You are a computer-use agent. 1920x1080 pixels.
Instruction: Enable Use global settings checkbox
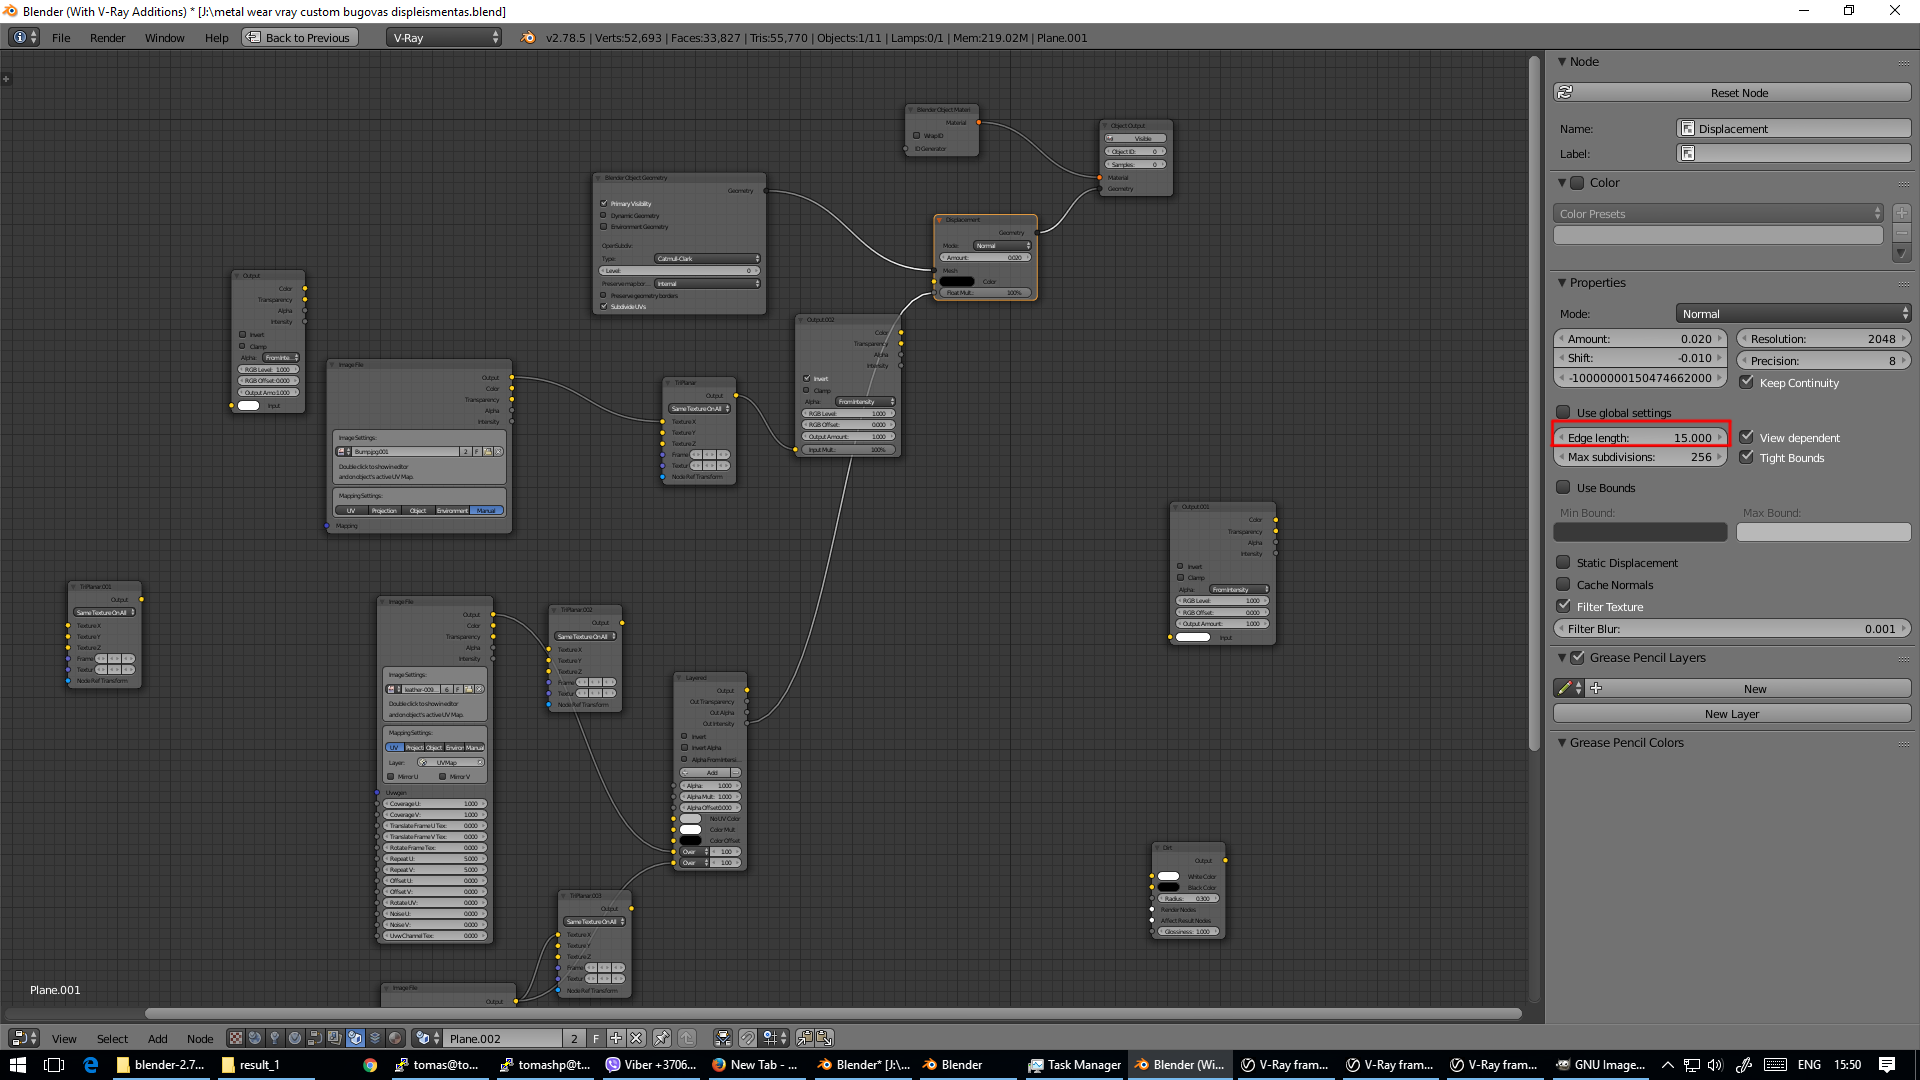click(1563, 412)
